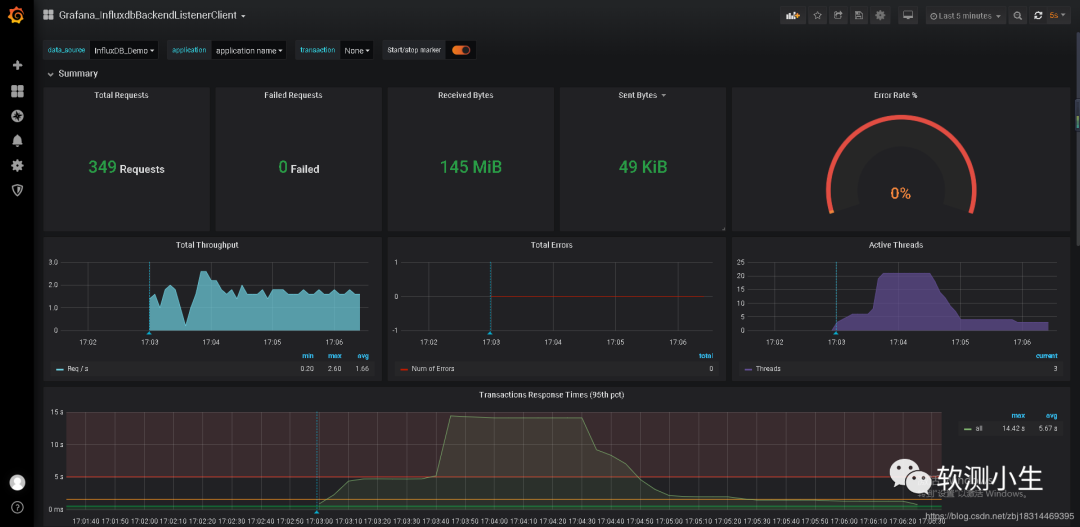Image resolution: width=1080 pixels, height=527 pixels.
Task: Open the Failed Requests panel title menu
Action: pyautogui.click(x=293, y=95)
